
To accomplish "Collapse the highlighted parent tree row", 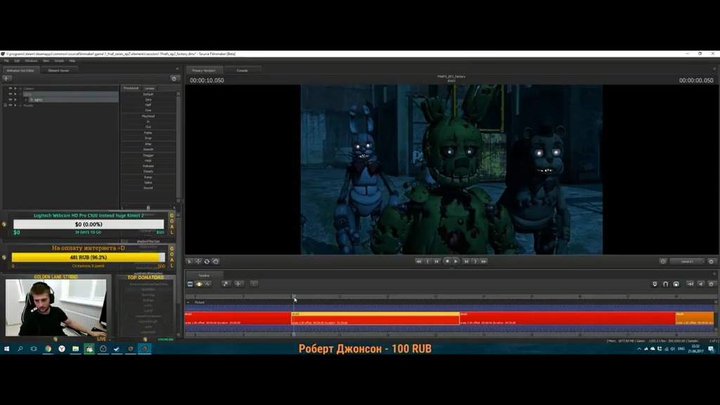I will pos(20,94).
